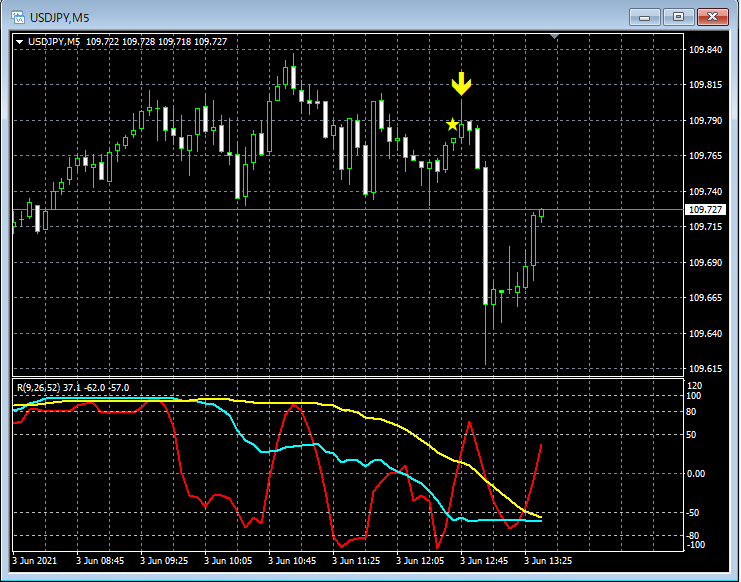Click the chart shift triangle marker
This screenshot has width=741, height=582.
554,36
